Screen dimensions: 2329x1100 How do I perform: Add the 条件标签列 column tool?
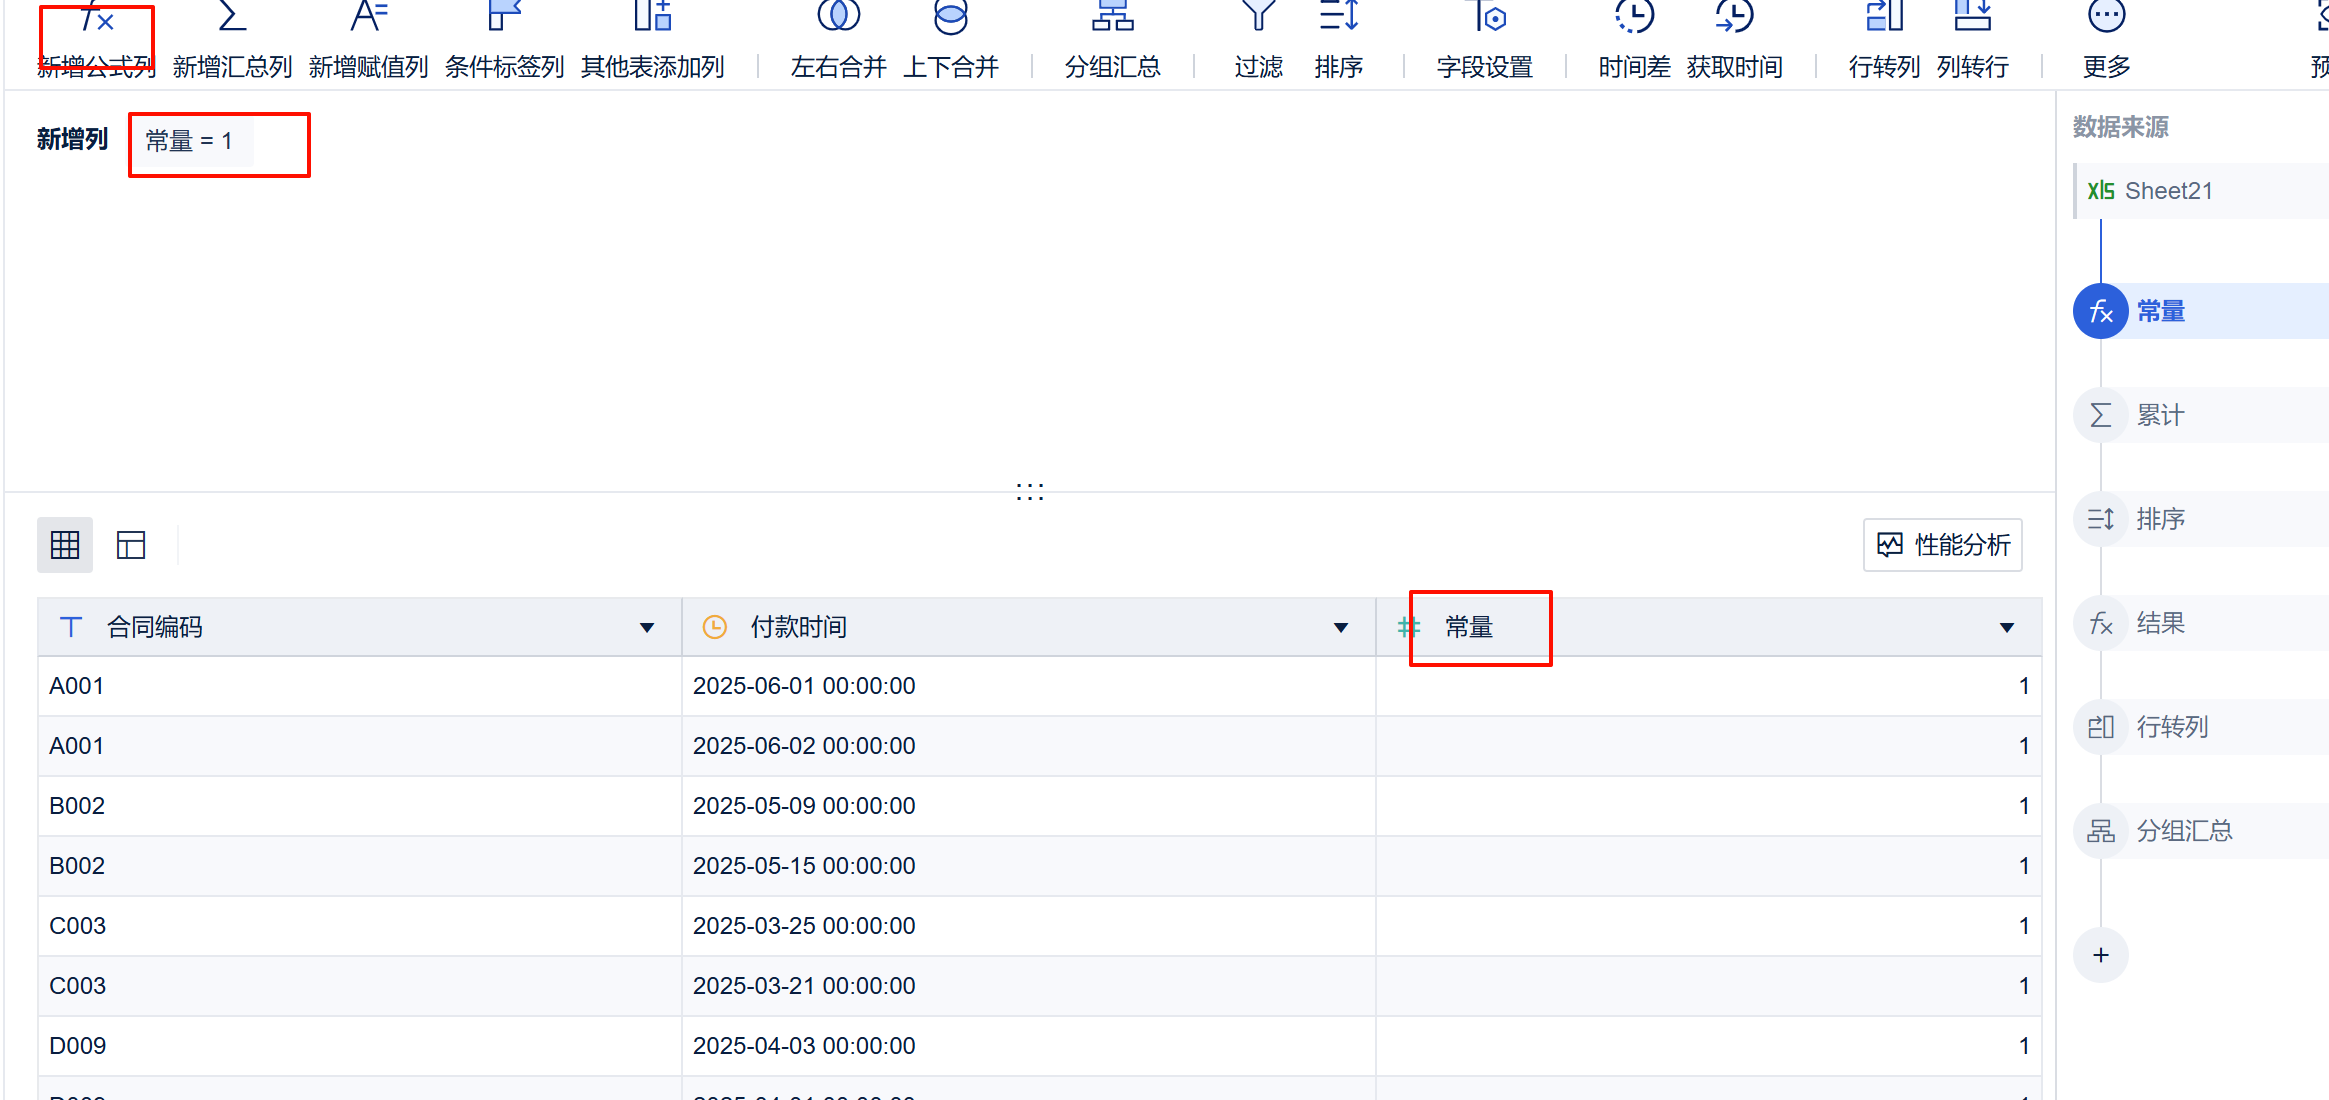tap(504, 40)
